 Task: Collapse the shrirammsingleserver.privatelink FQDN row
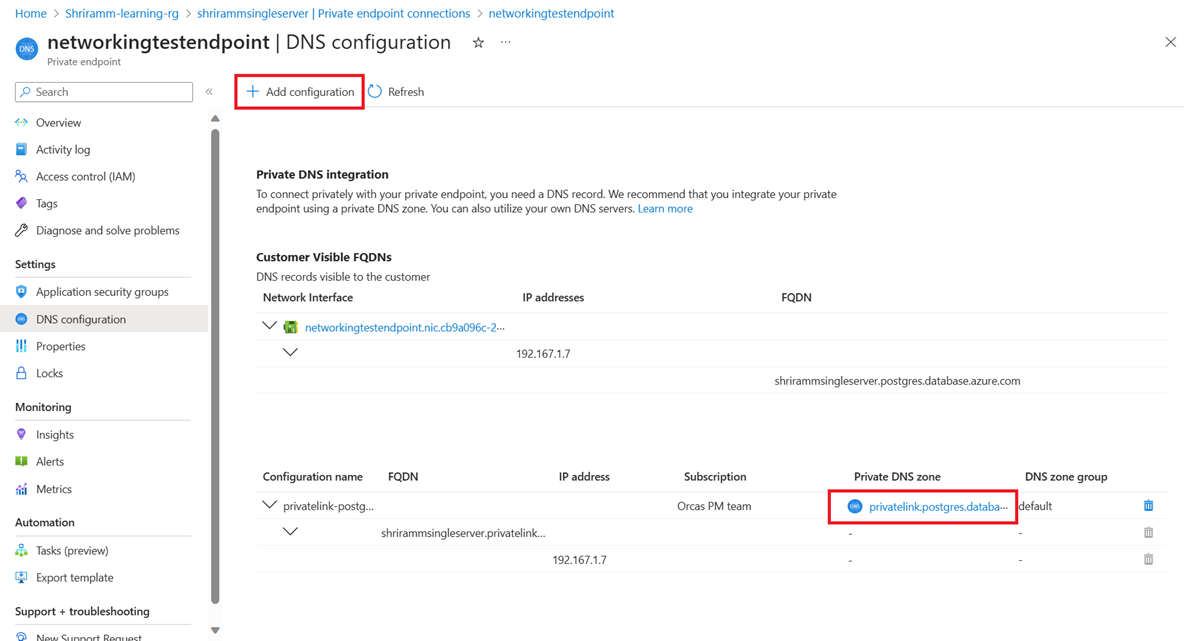tap(290, 532)
